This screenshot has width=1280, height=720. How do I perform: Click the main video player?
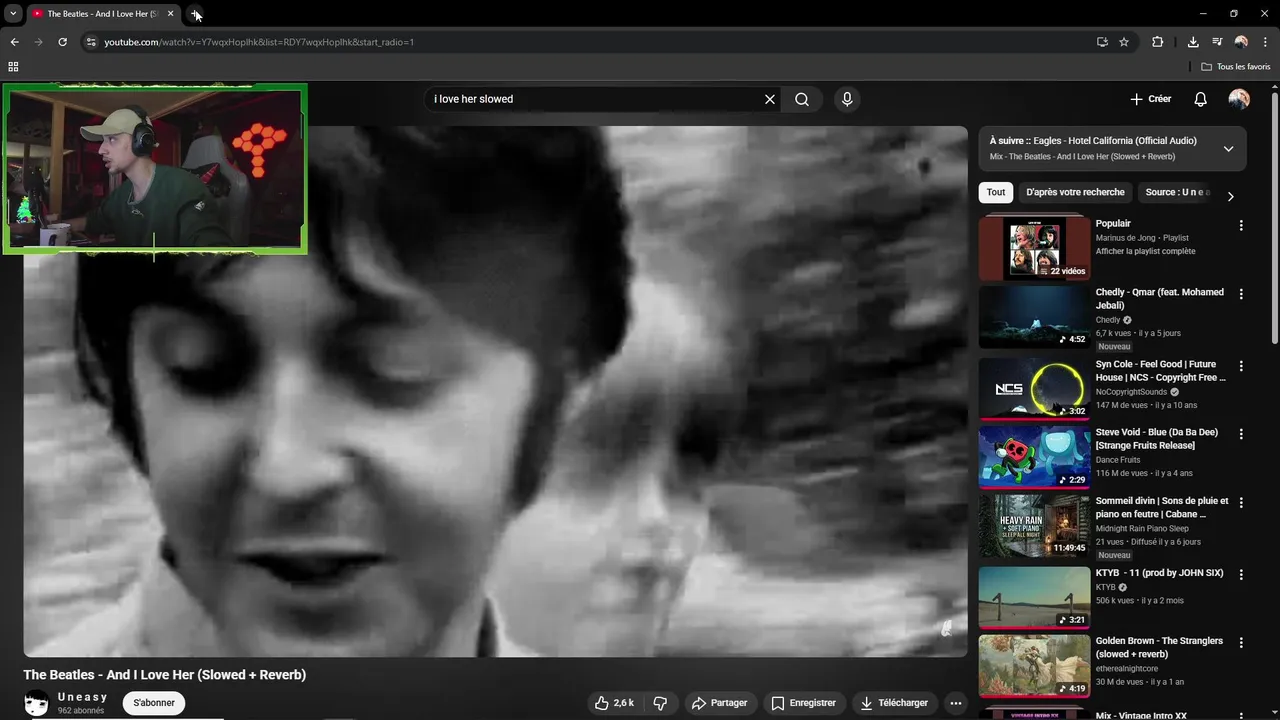pyautogui.click(x=496, y=392)
